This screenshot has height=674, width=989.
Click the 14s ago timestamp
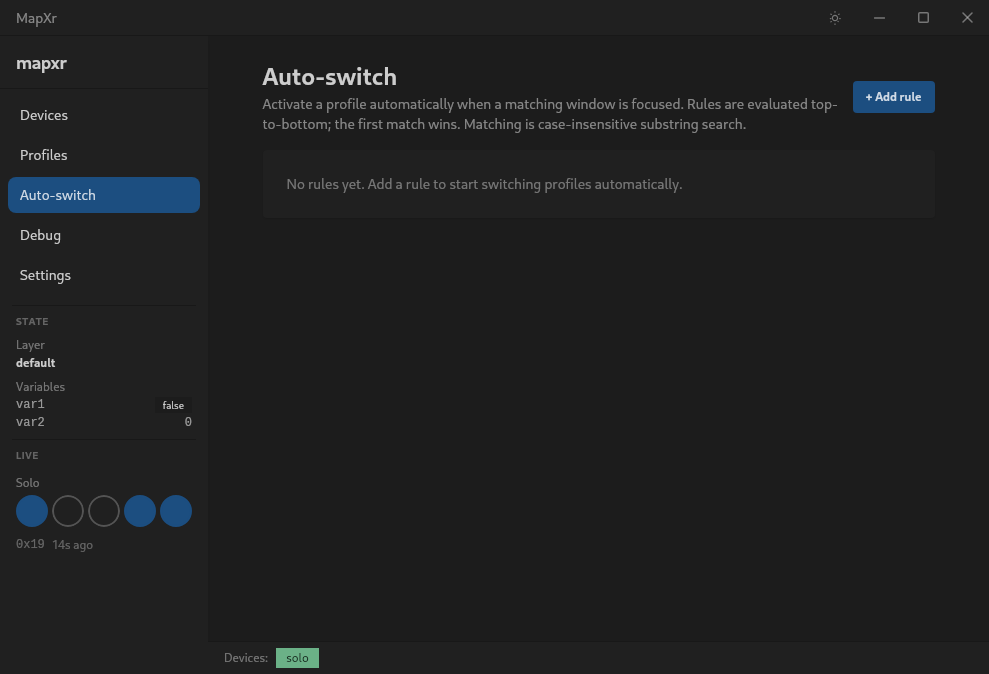click(72, 544)
